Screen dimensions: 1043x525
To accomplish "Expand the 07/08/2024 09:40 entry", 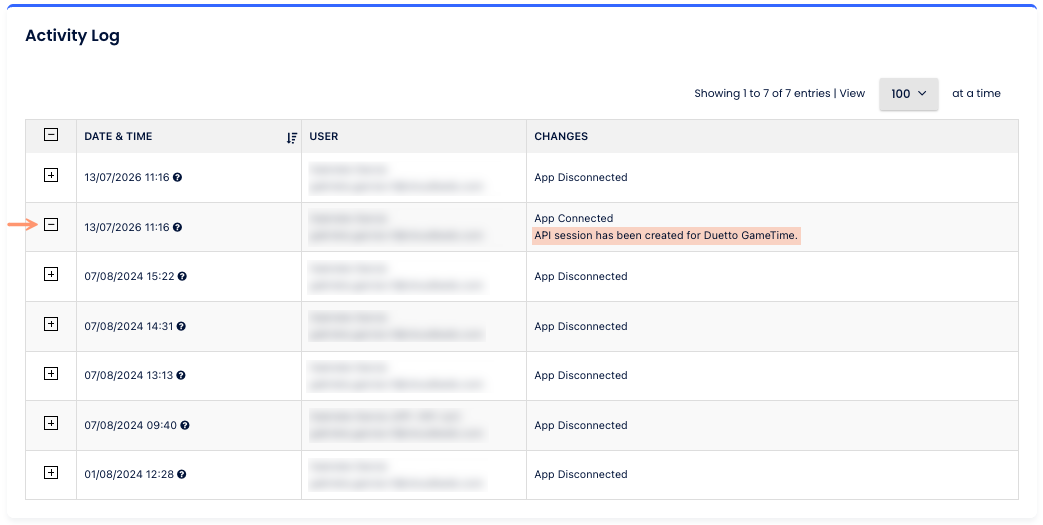I will [51, 423].
